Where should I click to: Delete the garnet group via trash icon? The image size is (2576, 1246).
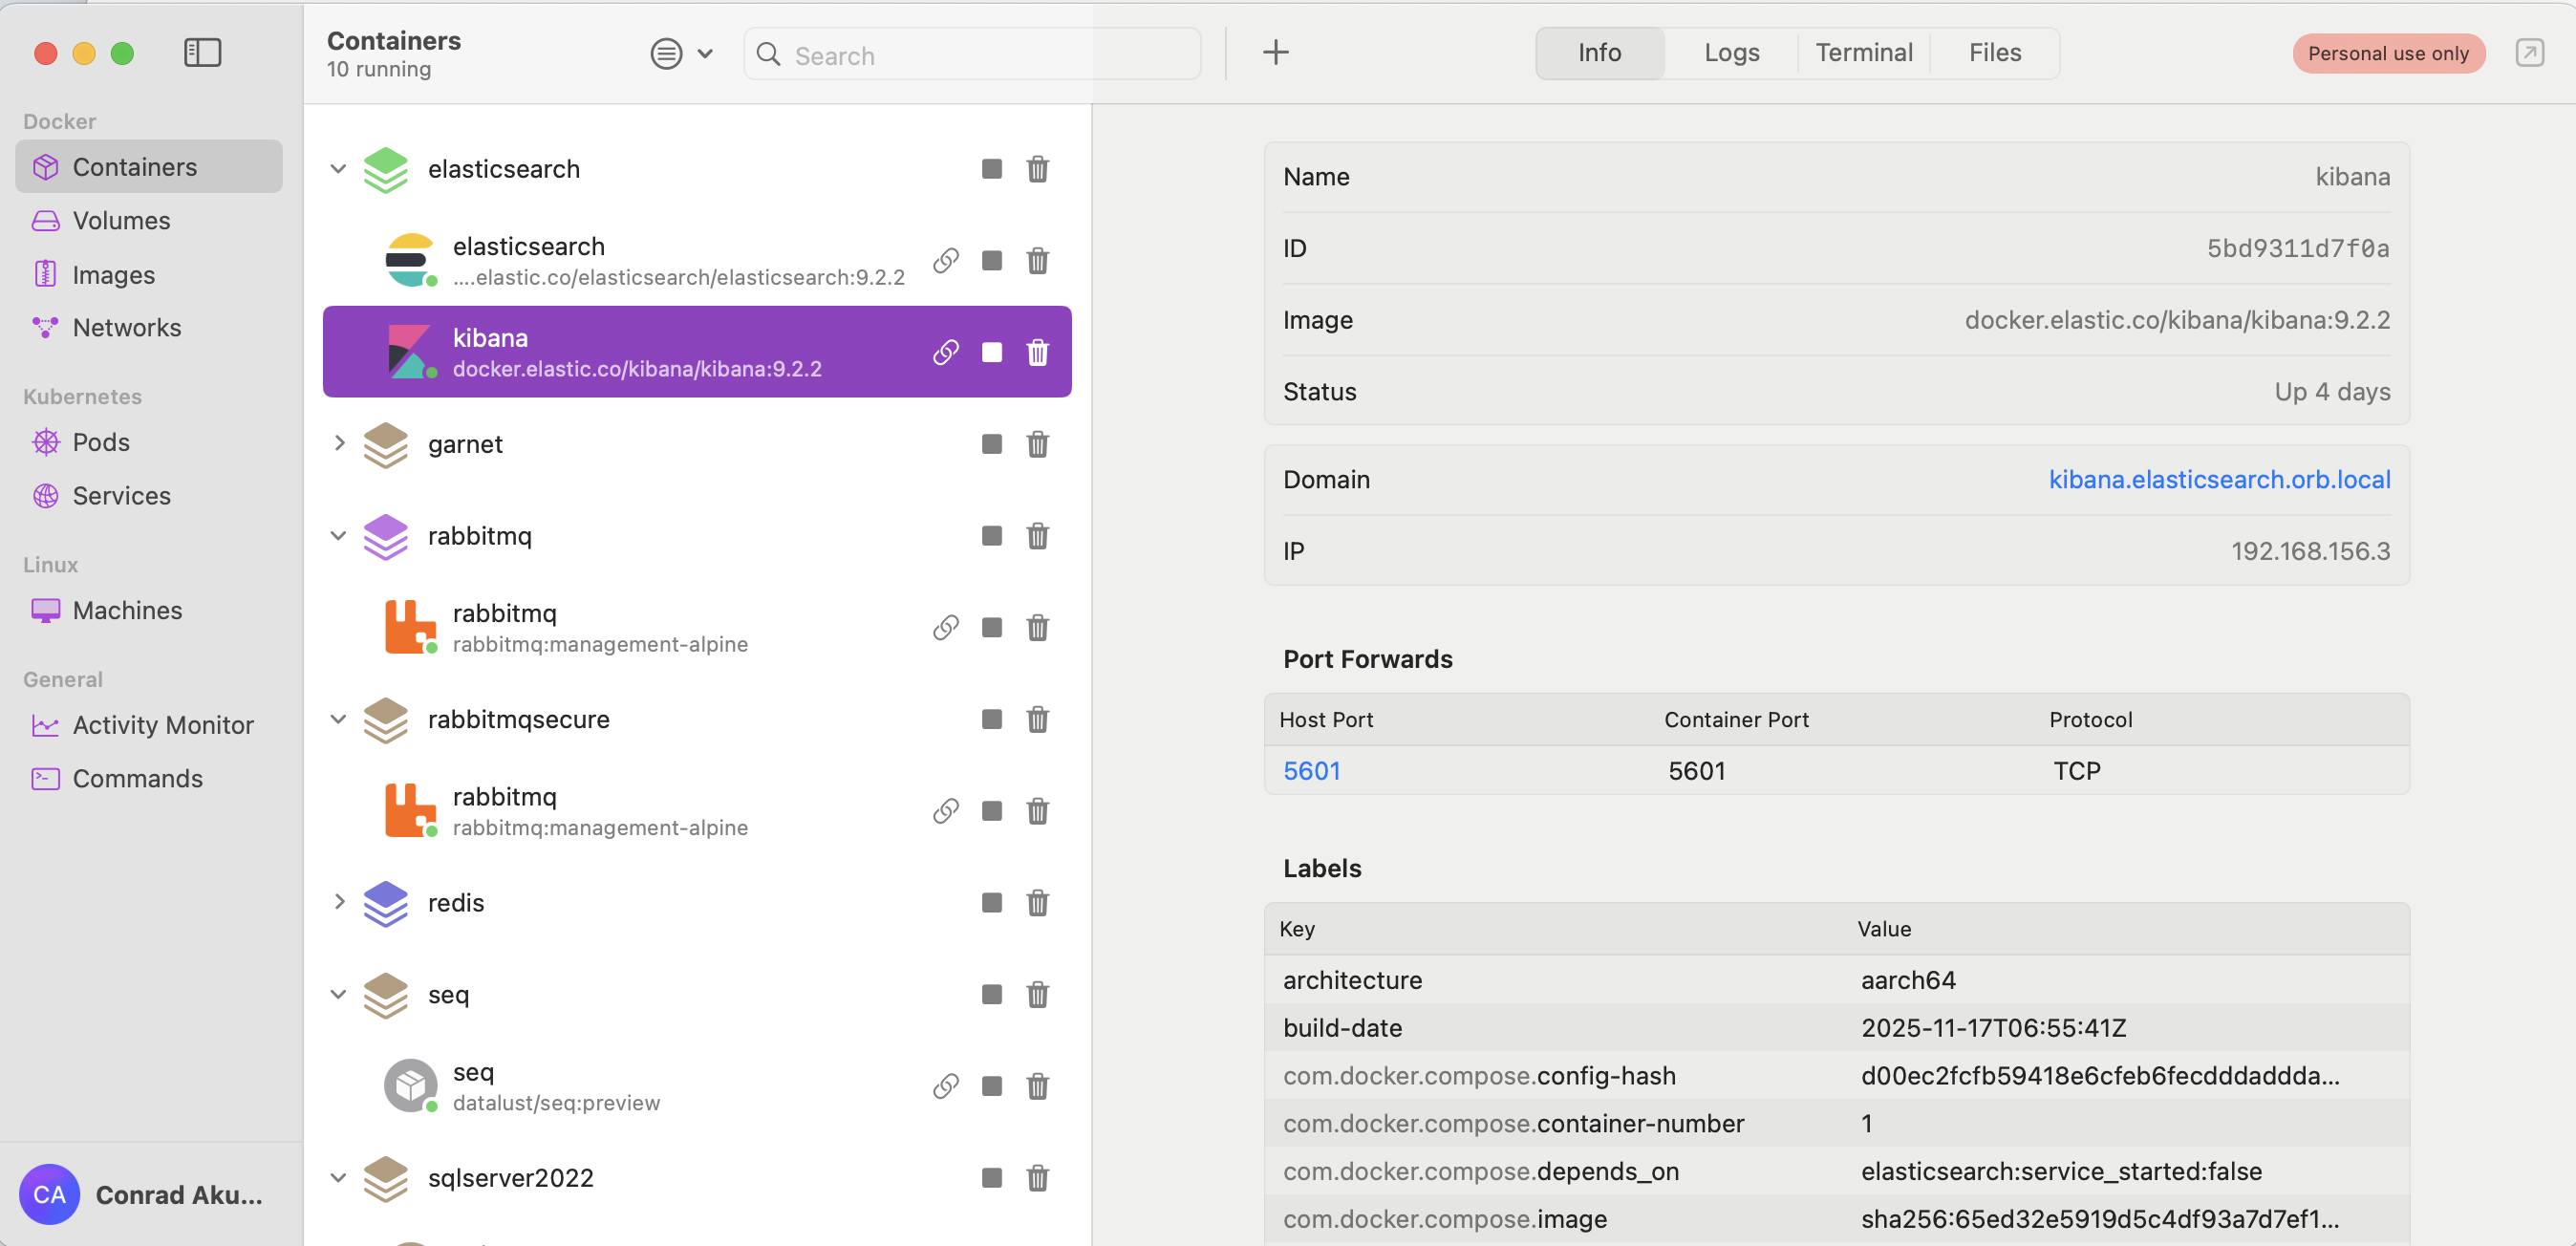[x=1037, y=444]
